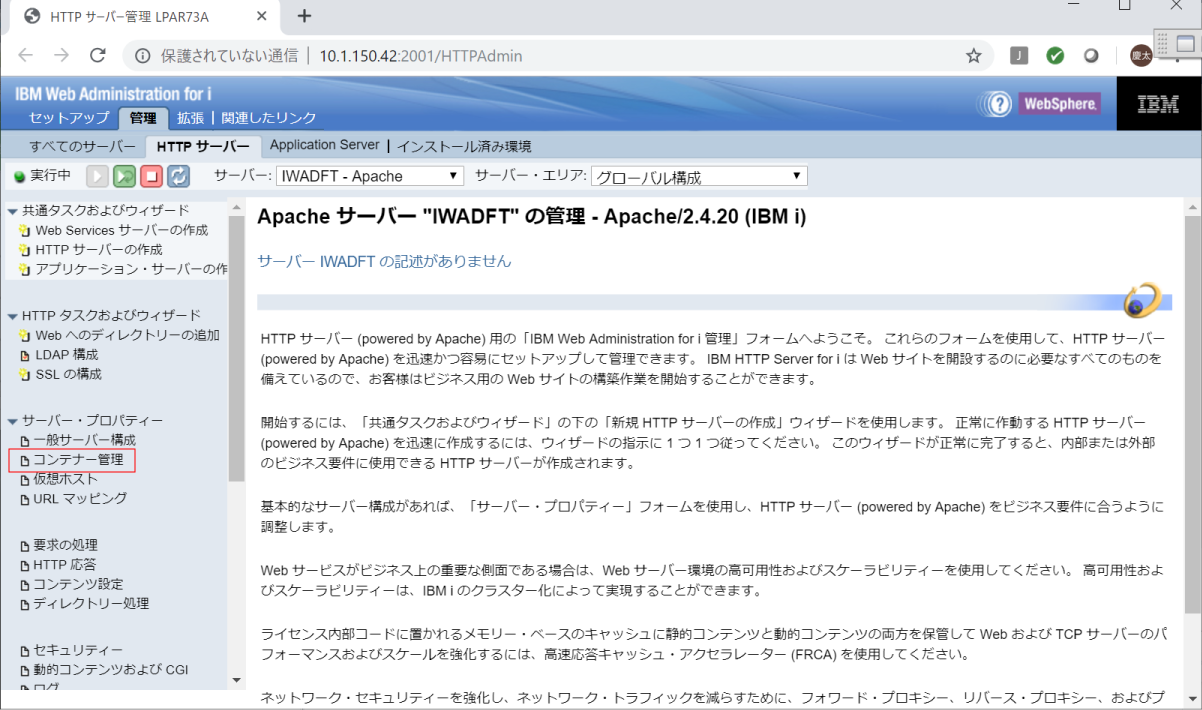Collapse the 共通タスクおよびウィザード section

[x=12, y=211]
